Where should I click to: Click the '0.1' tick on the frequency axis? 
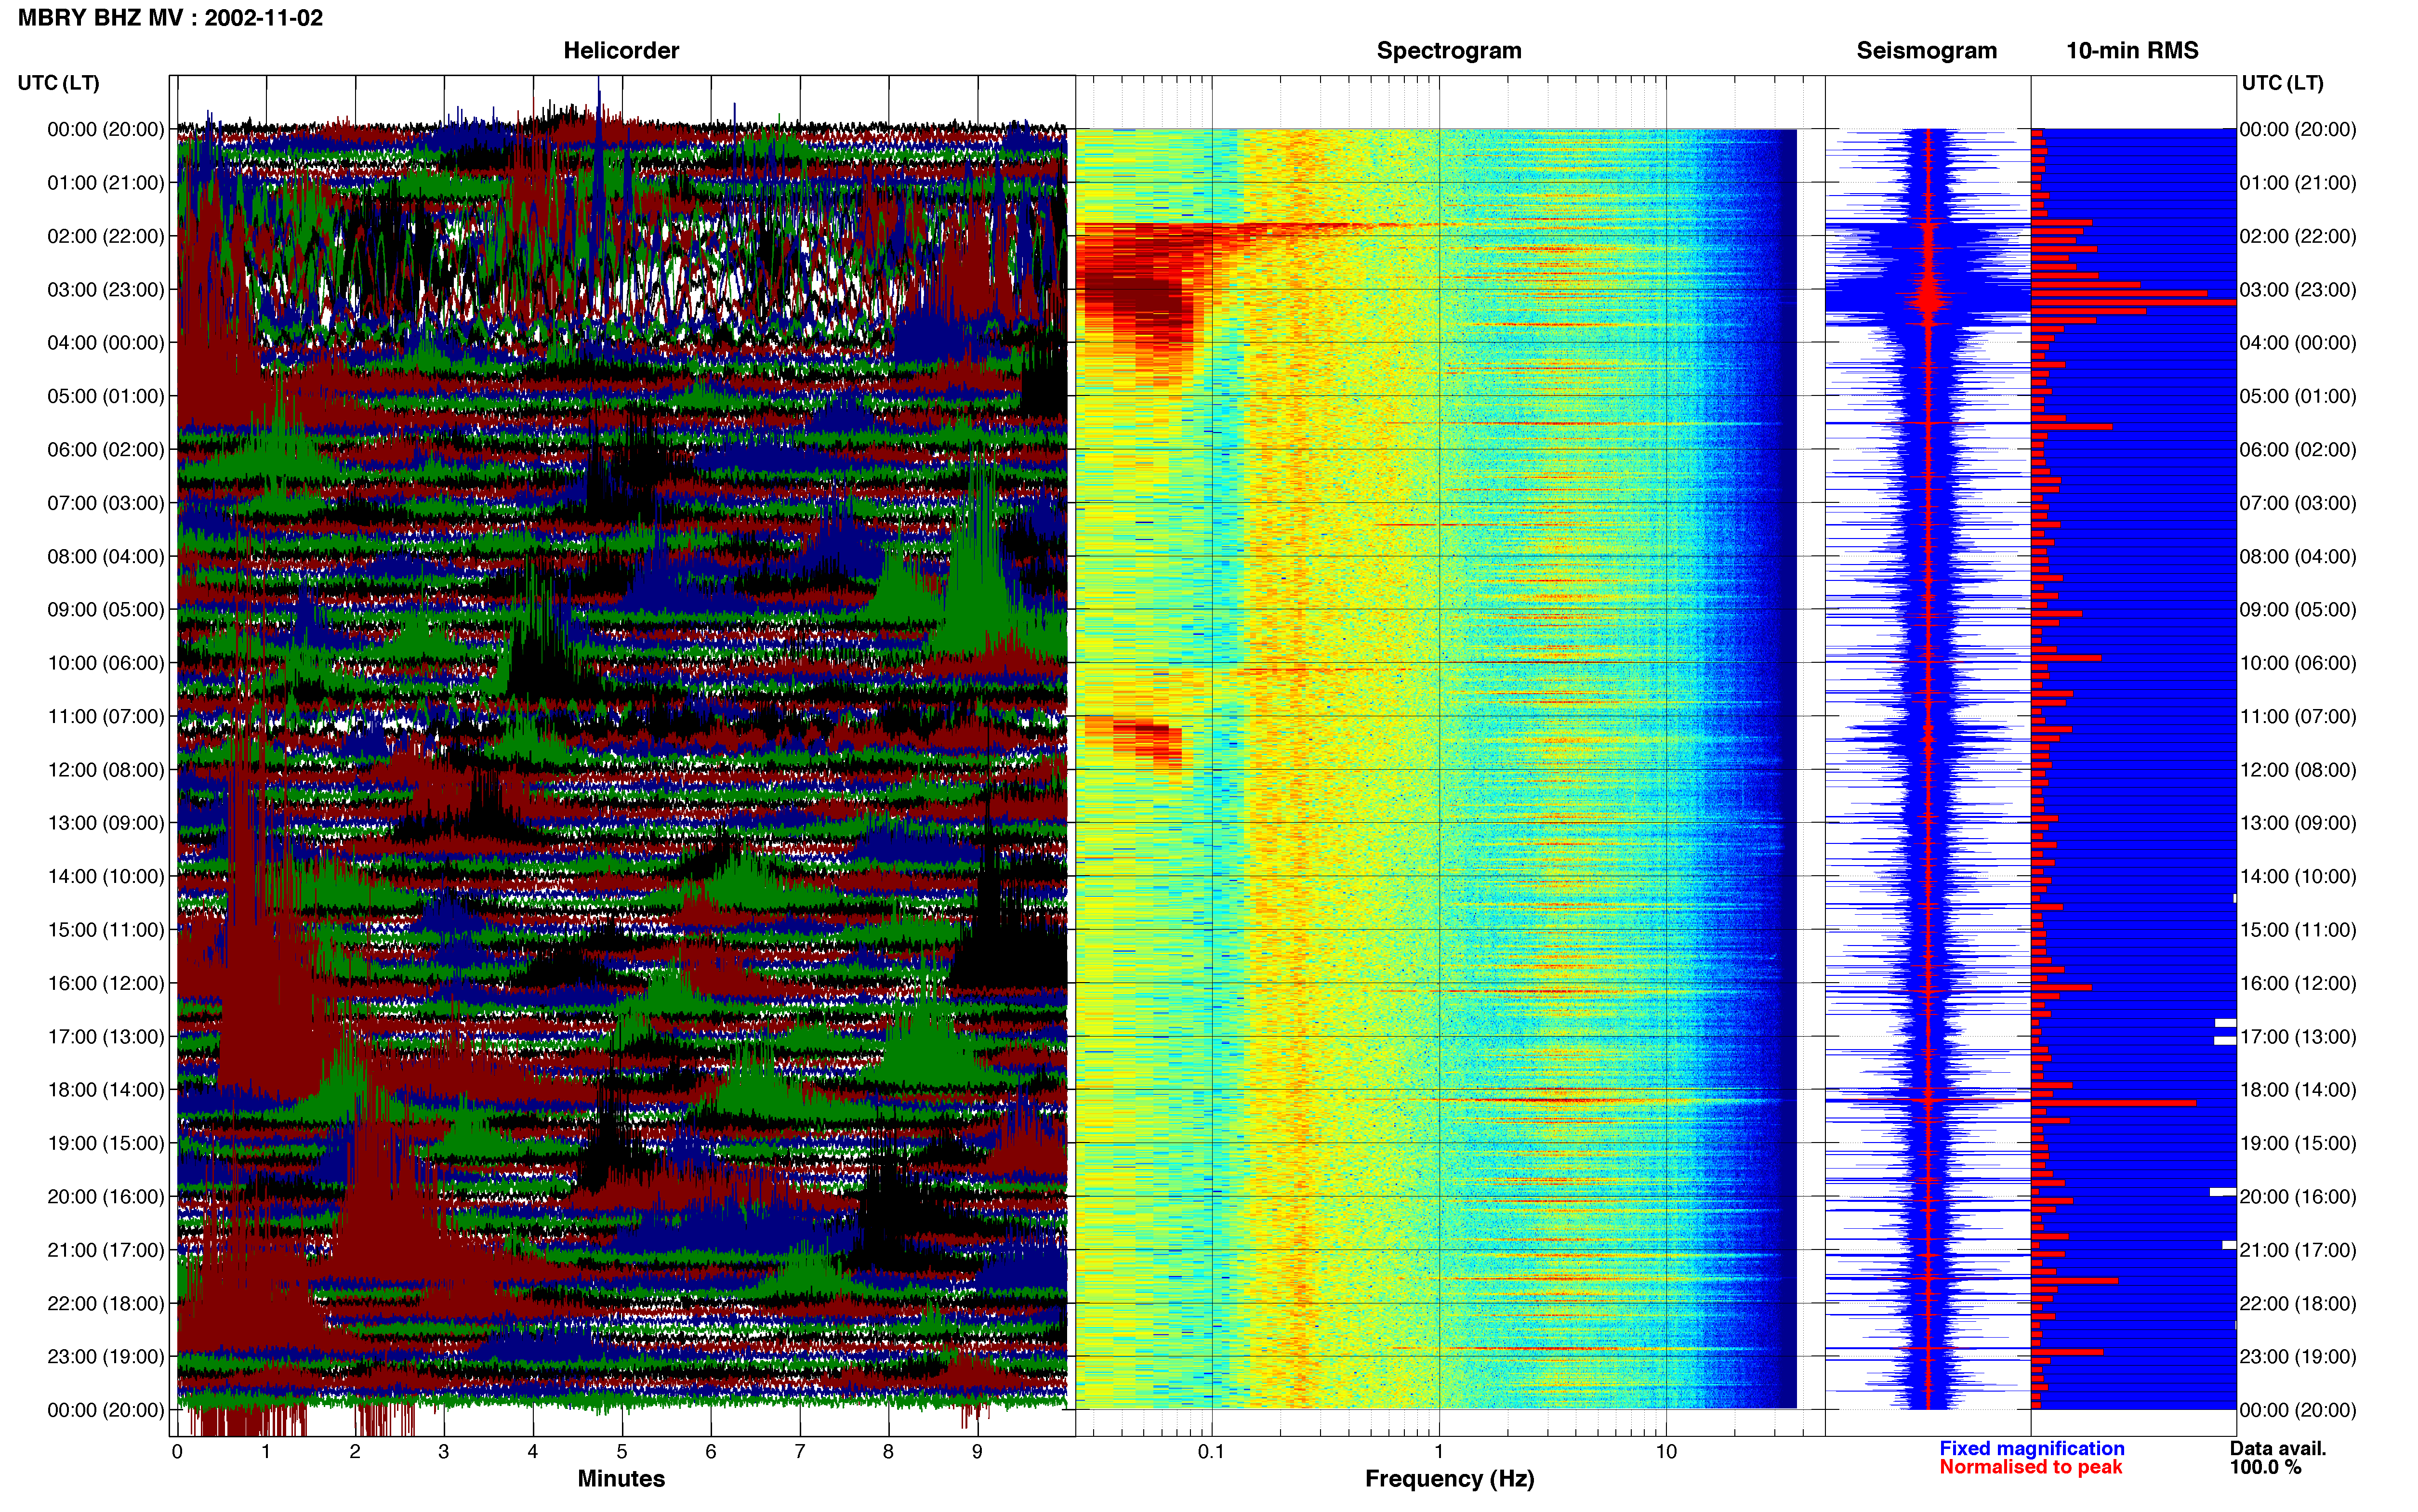[x=1211, y=1451]
